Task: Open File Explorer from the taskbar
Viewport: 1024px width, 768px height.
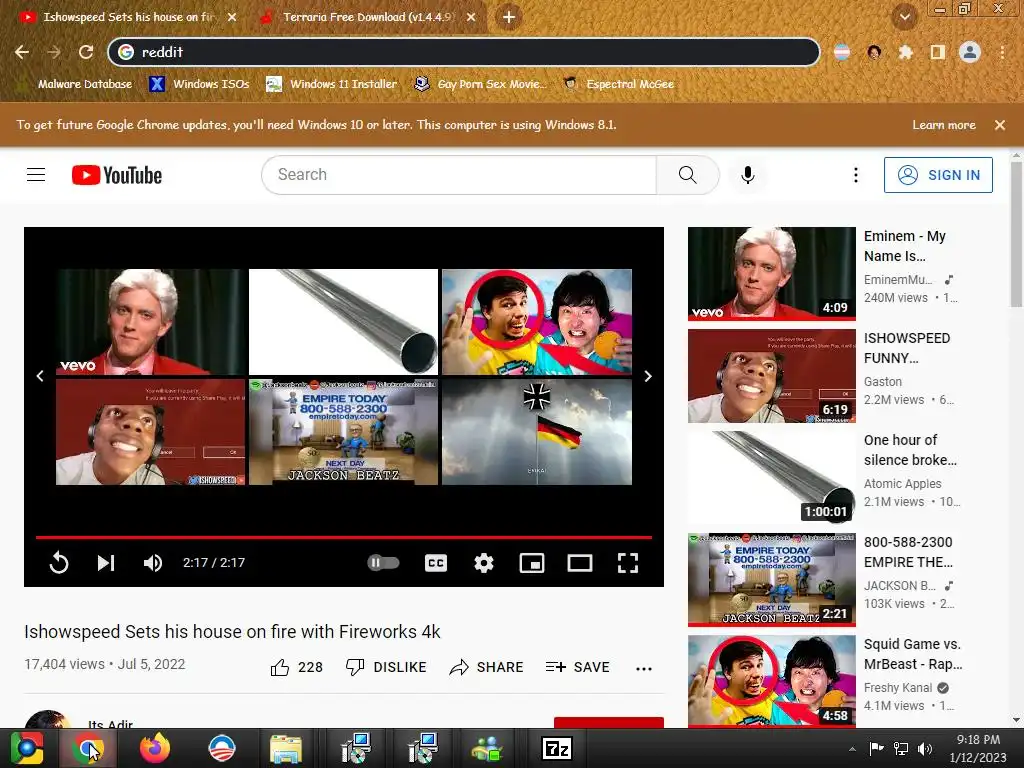Action: click(286, 748)
